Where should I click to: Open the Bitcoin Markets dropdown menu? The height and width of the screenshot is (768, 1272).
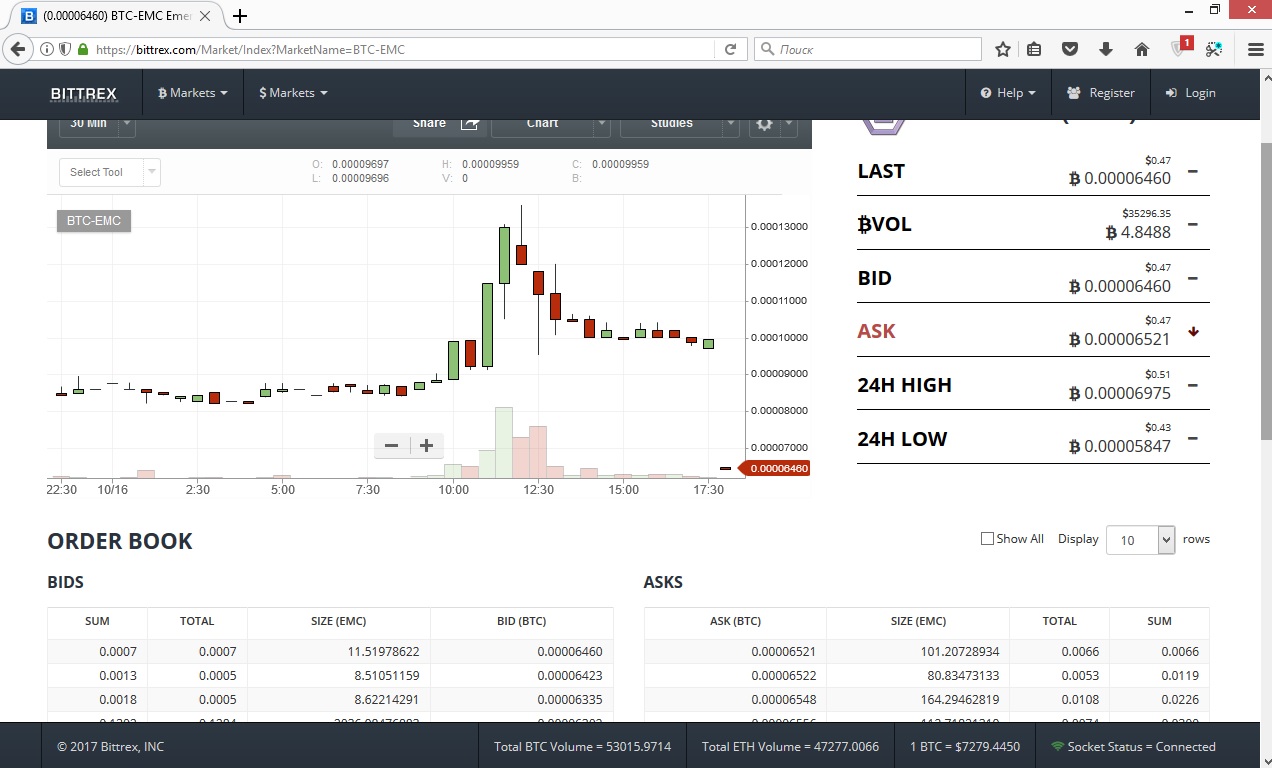point(193,93)
